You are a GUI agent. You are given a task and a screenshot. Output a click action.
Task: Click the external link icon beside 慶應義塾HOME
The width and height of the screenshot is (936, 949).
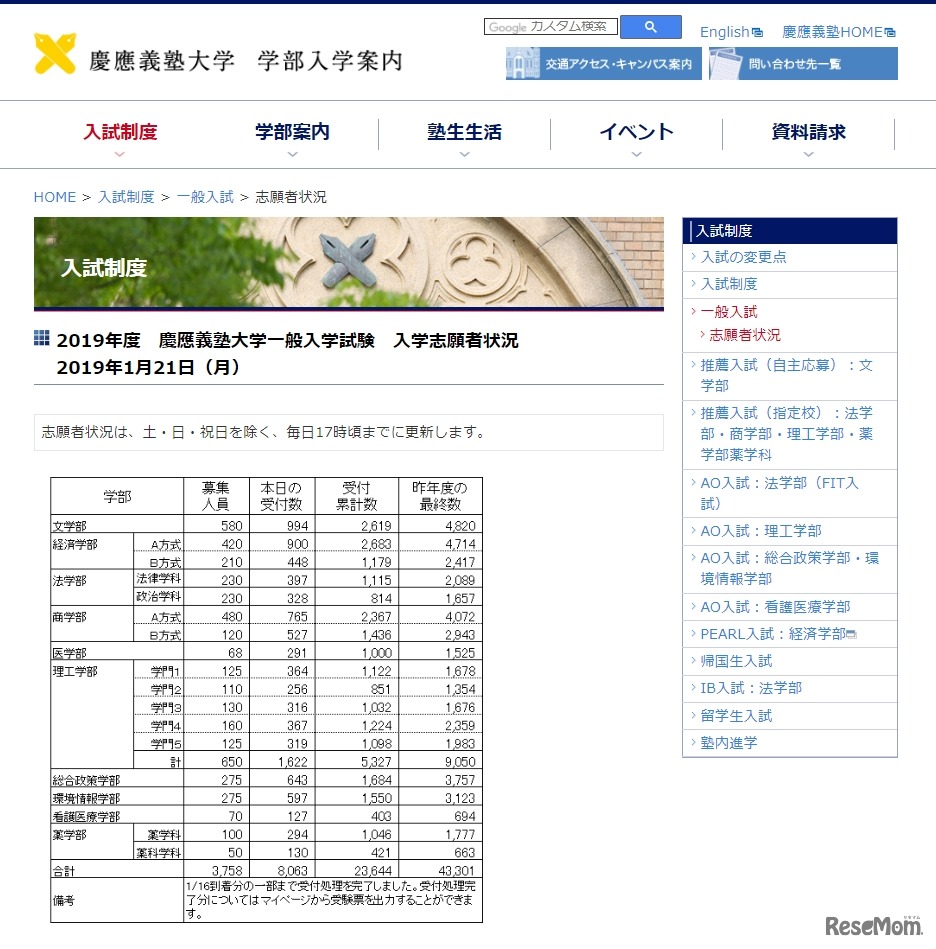[x=889, y=31]
